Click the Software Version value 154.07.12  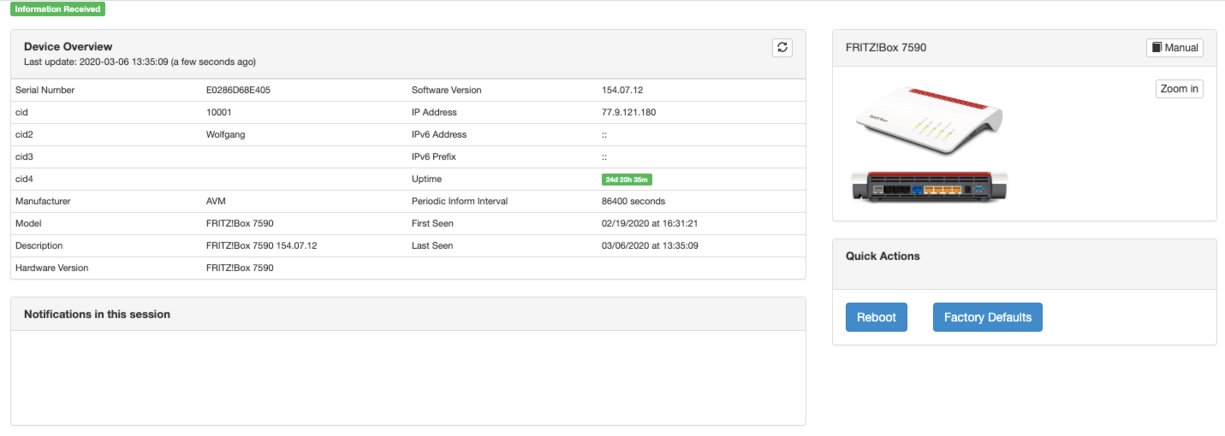click(622, 90)
